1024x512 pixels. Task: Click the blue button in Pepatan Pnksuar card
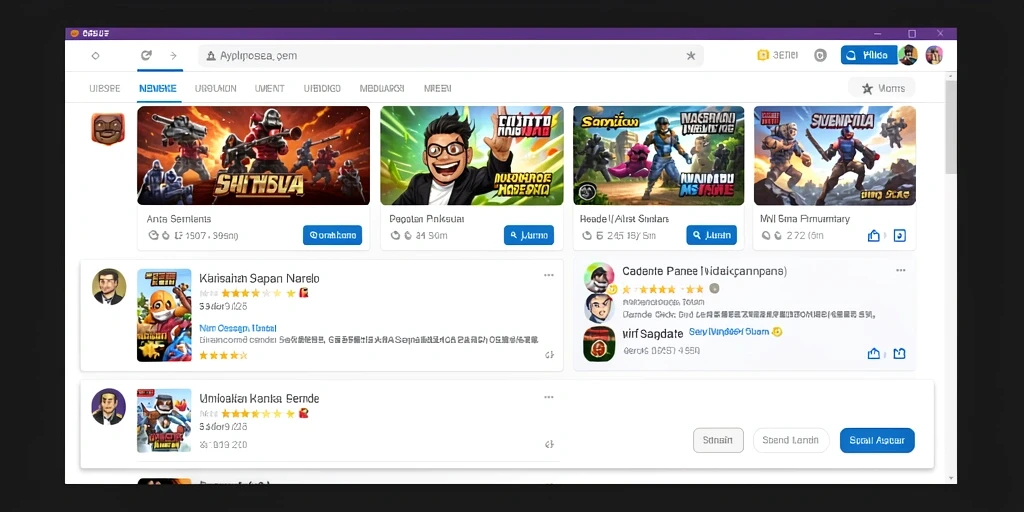pos(529,235)
